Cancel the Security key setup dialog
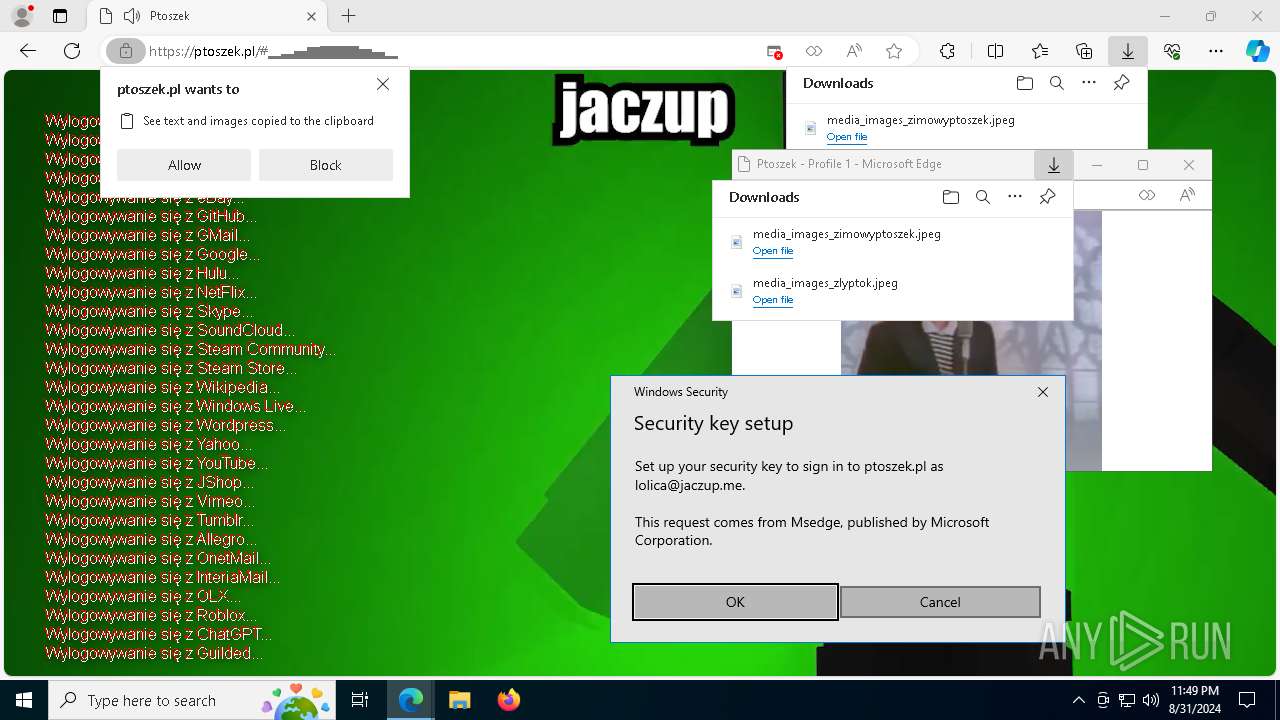 (940, 602)
